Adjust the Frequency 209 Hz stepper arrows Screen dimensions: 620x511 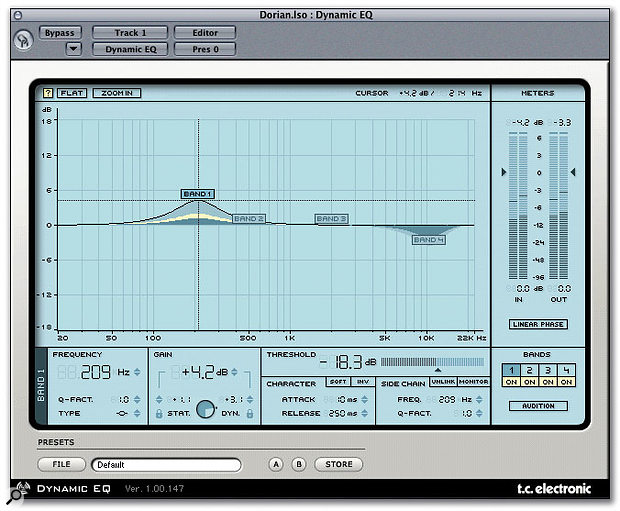137,372
